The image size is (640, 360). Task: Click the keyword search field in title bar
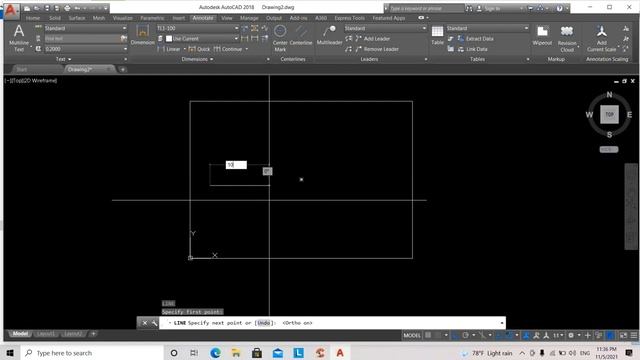pos(426,8)
